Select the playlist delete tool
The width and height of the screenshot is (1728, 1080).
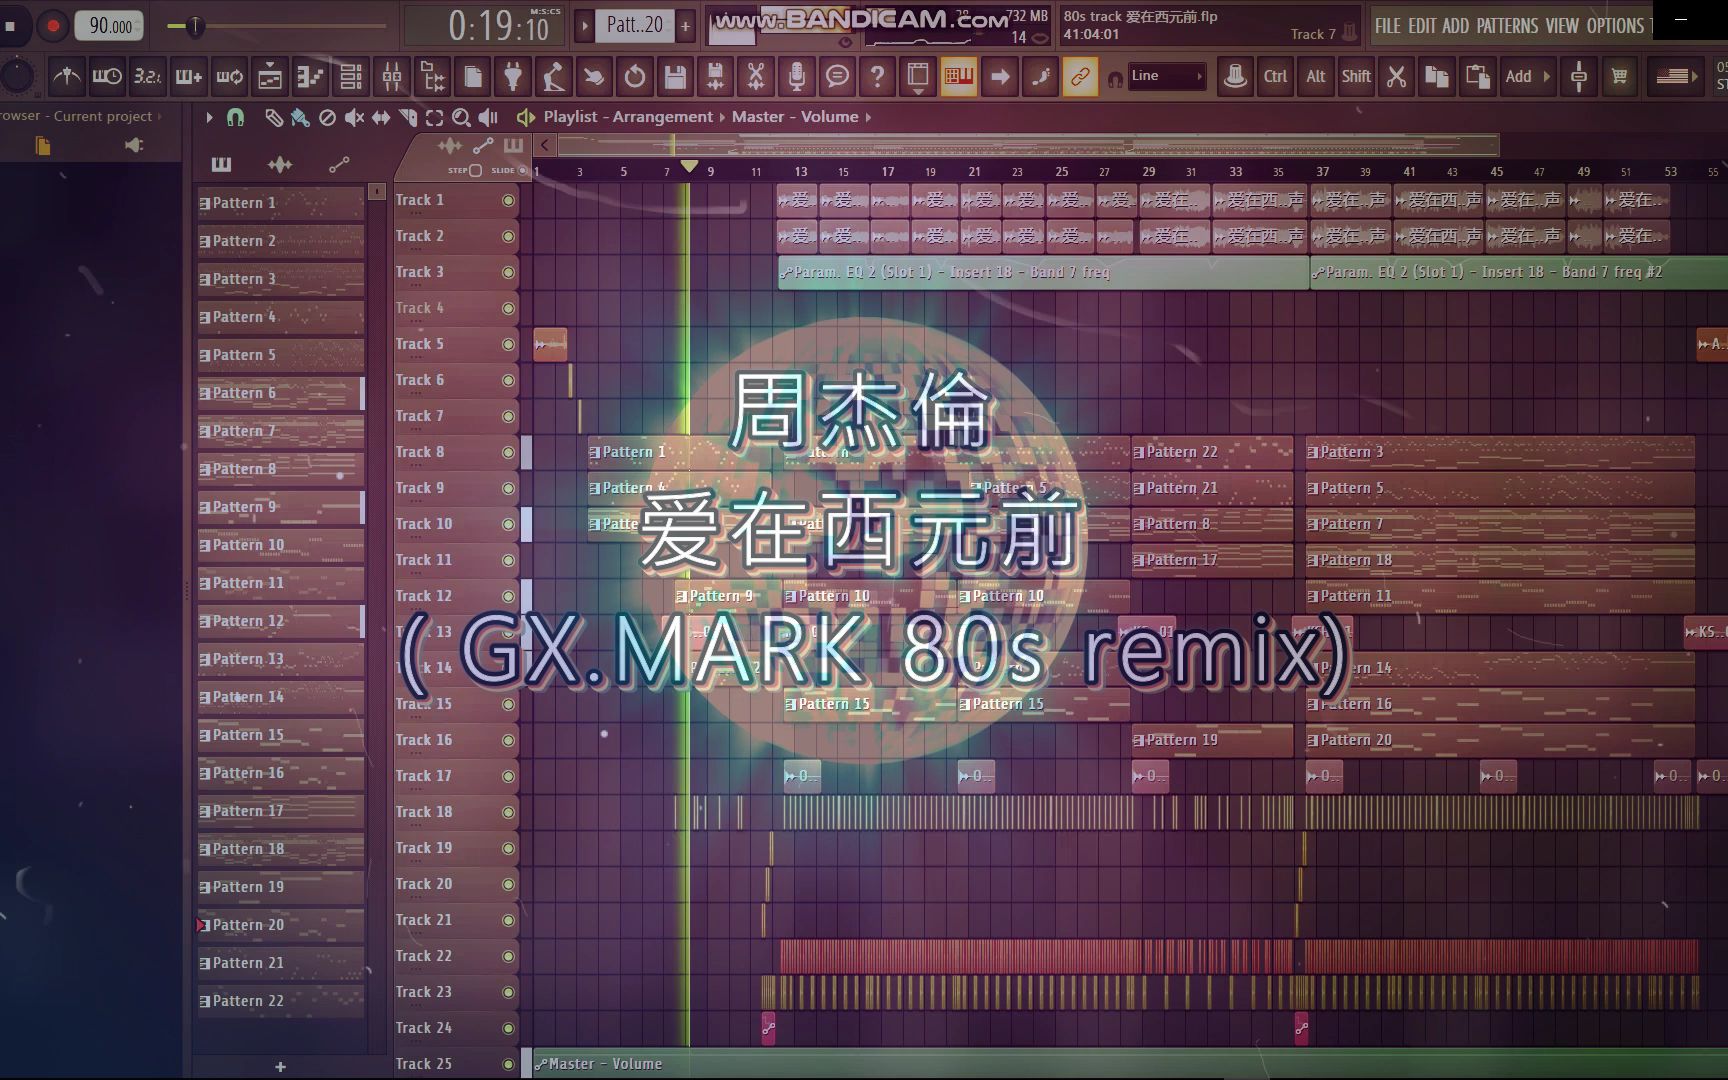coord(327,117)
